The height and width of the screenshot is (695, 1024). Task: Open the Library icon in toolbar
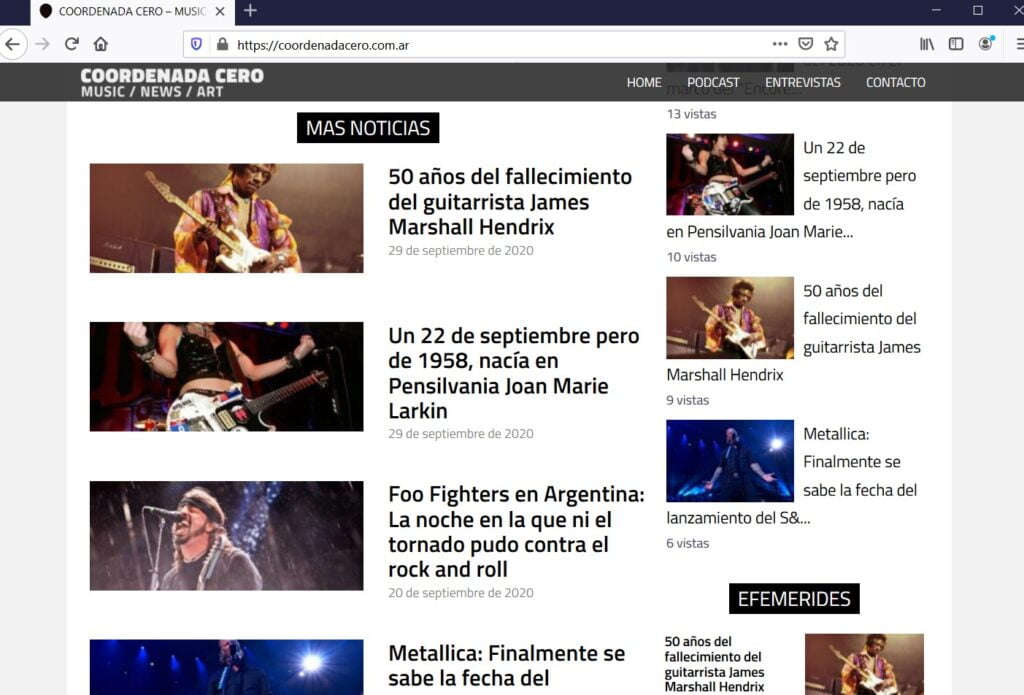[x=927, y=44]
